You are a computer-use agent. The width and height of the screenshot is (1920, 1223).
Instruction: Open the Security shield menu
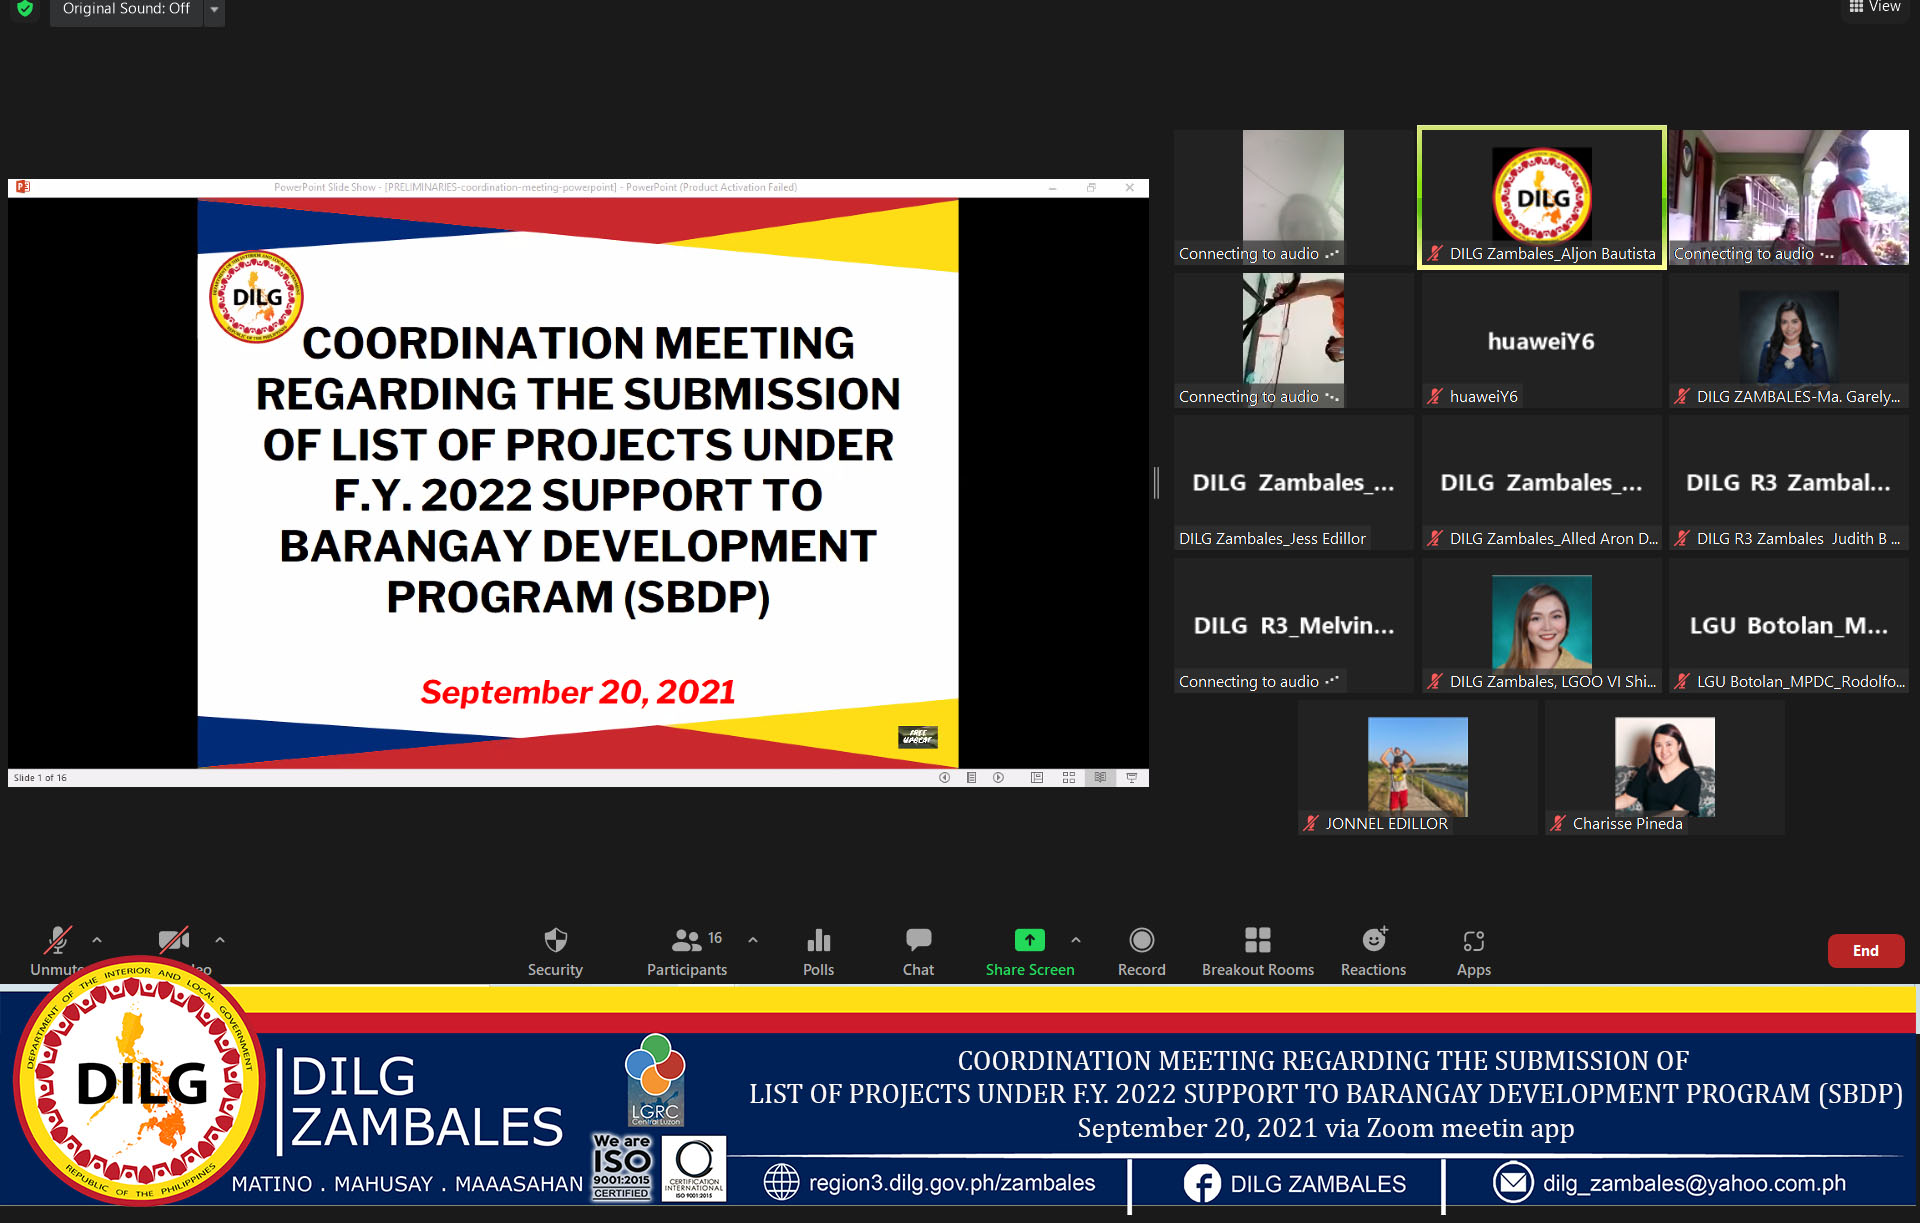(555, 951)
